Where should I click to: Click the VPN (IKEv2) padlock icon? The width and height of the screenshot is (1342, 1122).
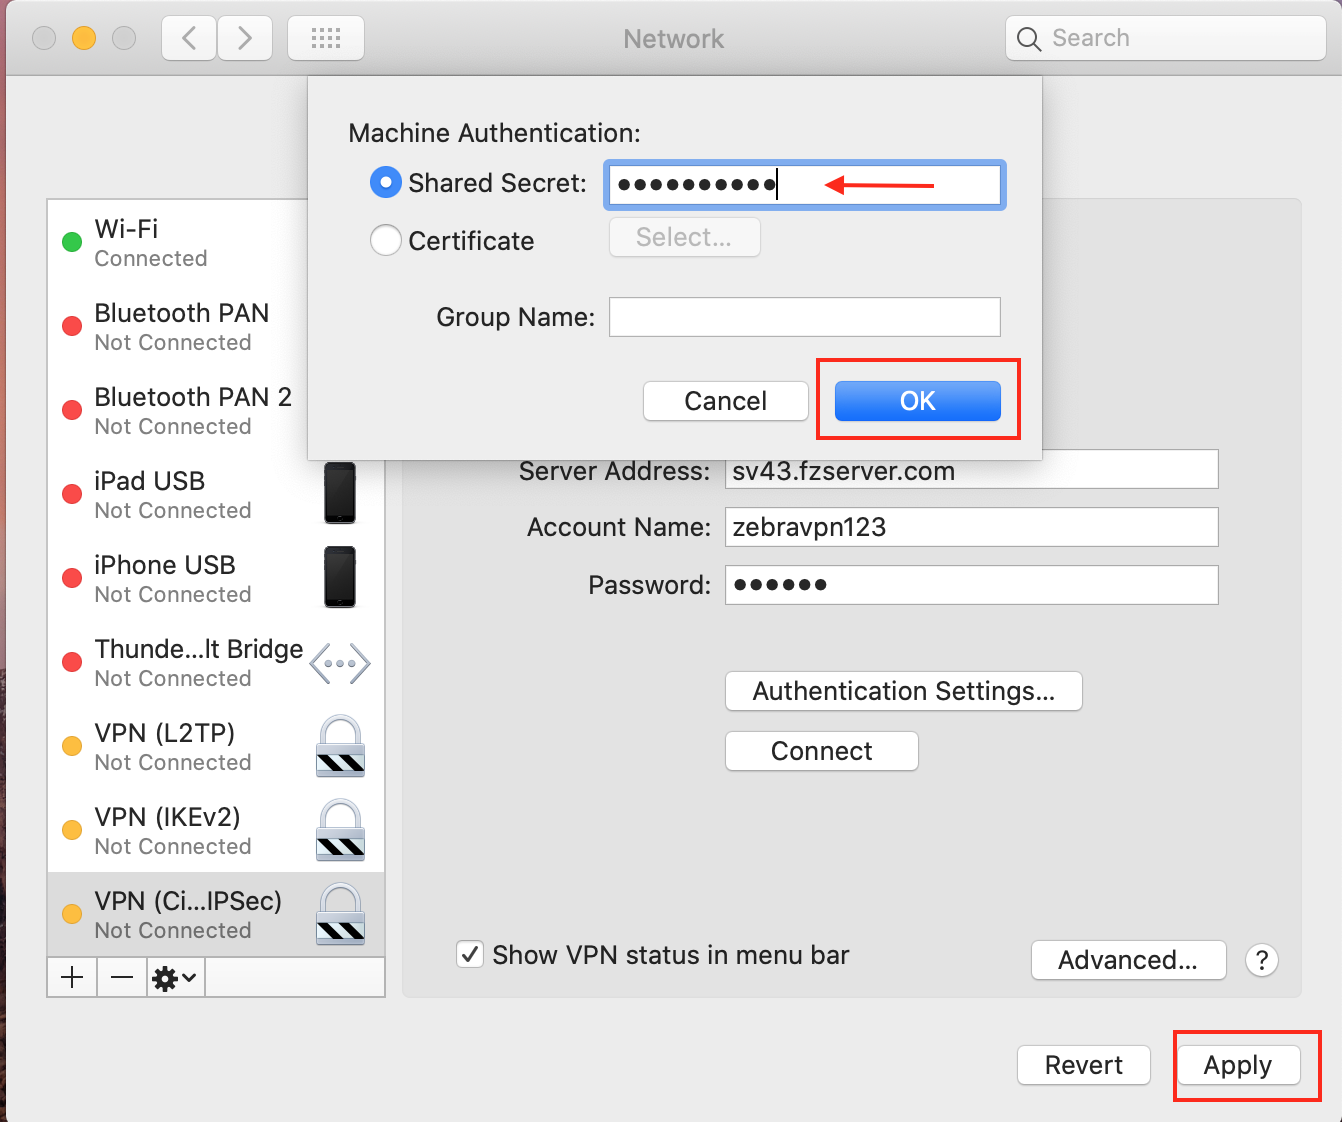(339, 830)
